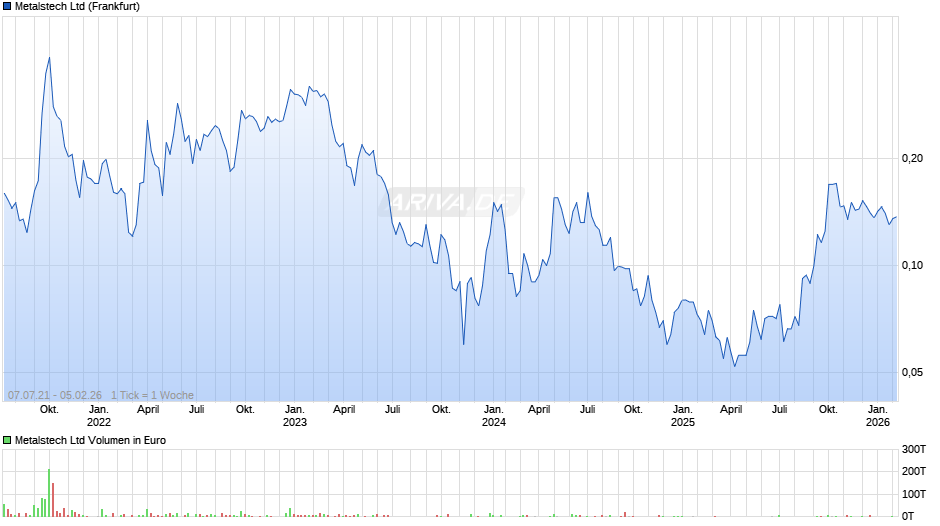Viewport: 940px width, 526px height.
Task: Click the highest peak of the price line
Action: (x=49, y=58)
